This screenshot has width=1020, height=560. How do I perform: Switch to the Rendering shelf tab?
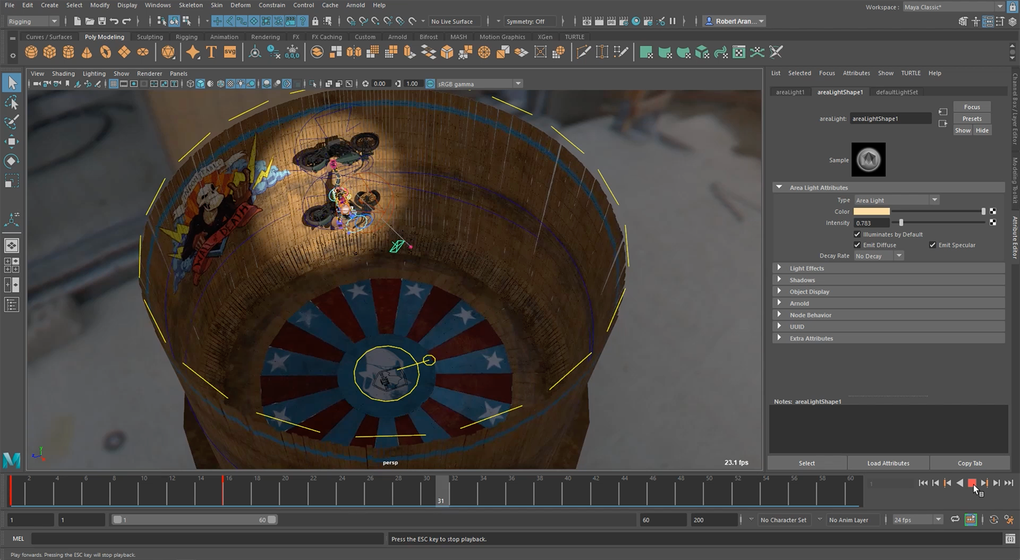pyautogui.click(x=265, y=37)
